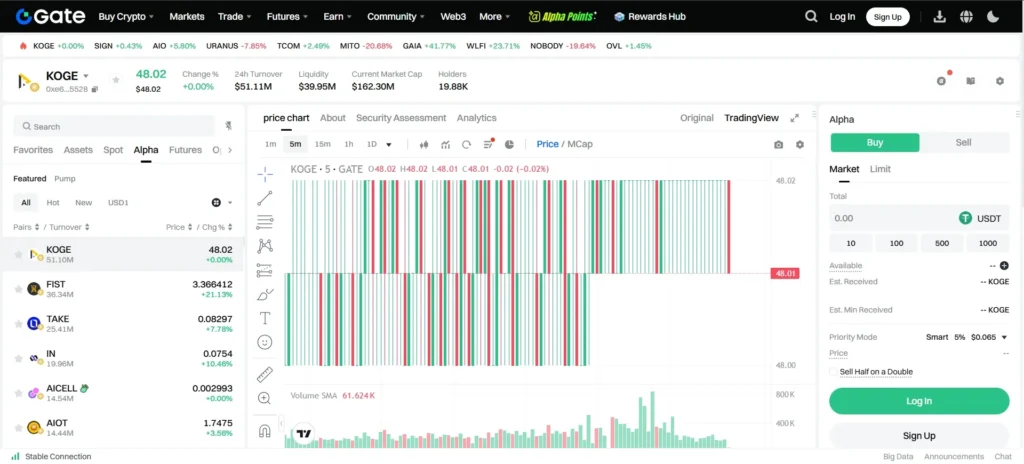Select the horizontal lines Fibonacci tool

tap(265, 222)
